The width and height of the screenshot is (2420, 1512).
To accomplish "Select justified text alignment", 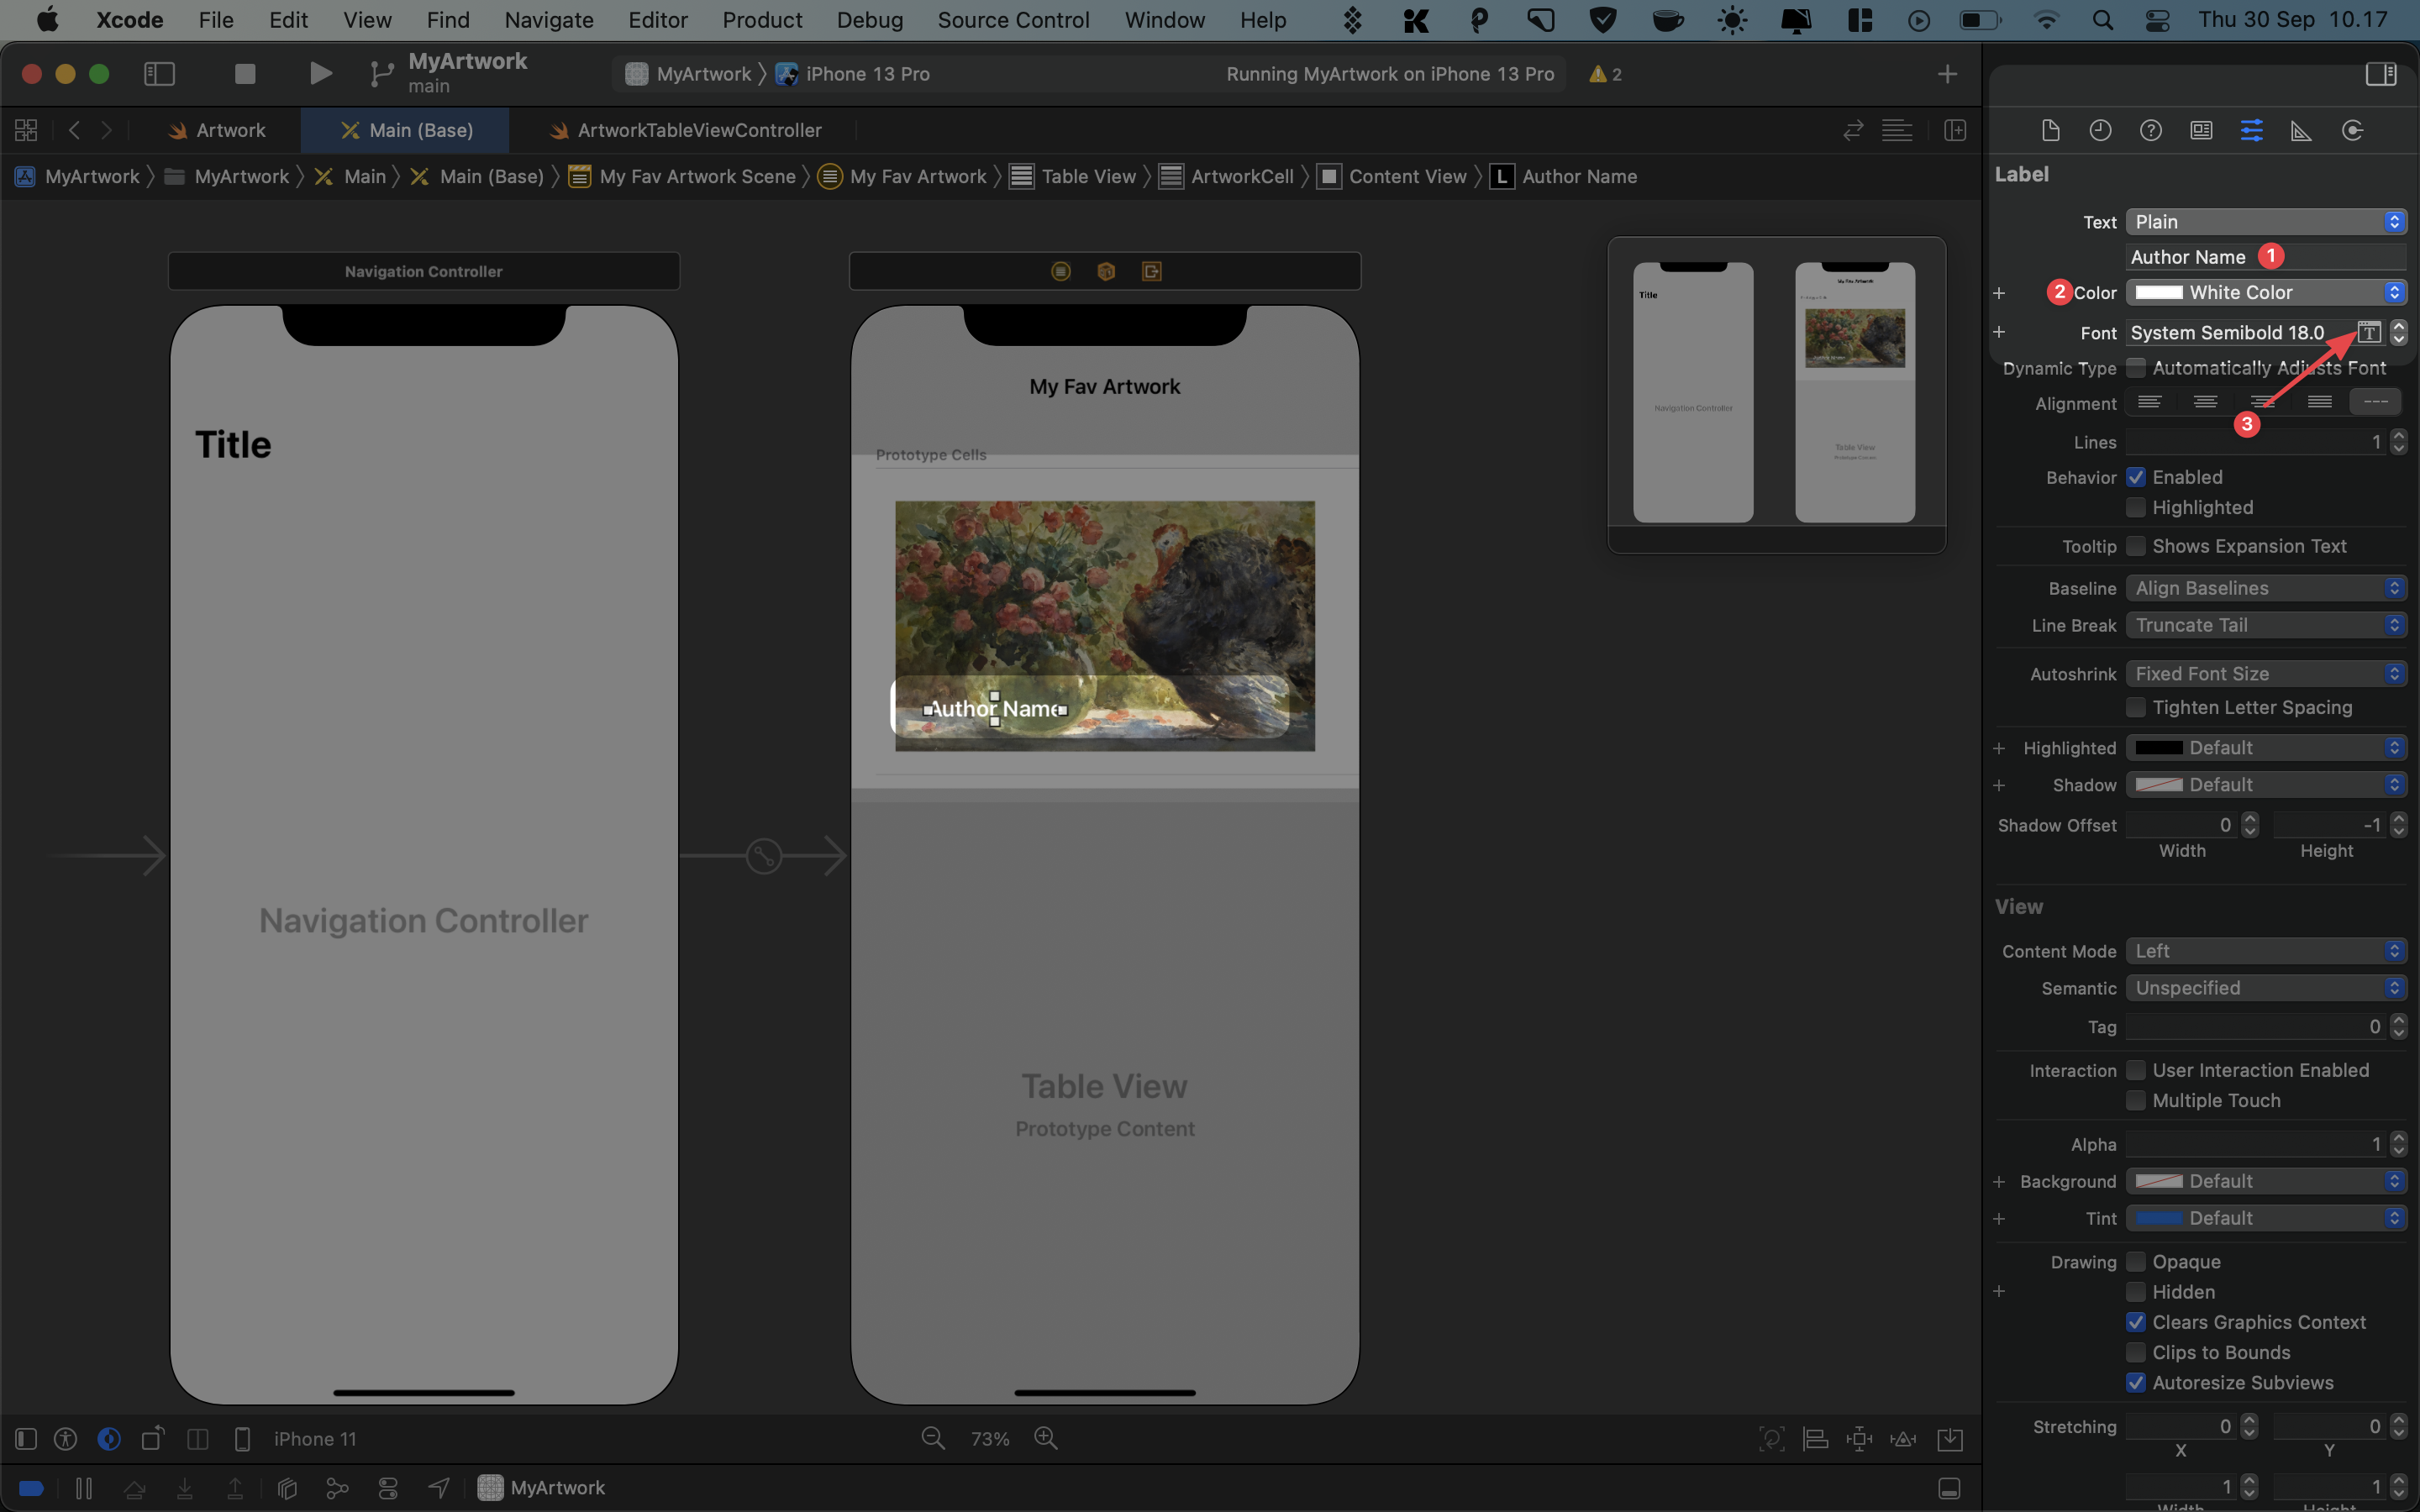I will pyautogui.click(x=2319, y=402).
